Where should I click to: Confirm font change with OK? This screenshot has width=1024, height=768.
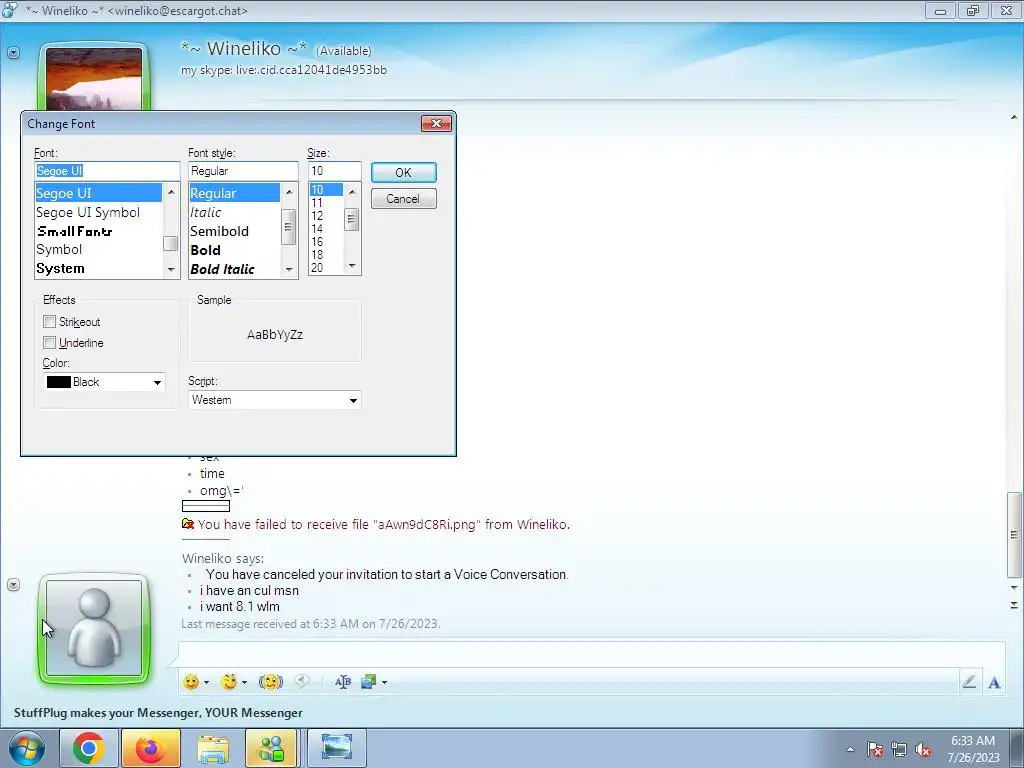[404, 172]
